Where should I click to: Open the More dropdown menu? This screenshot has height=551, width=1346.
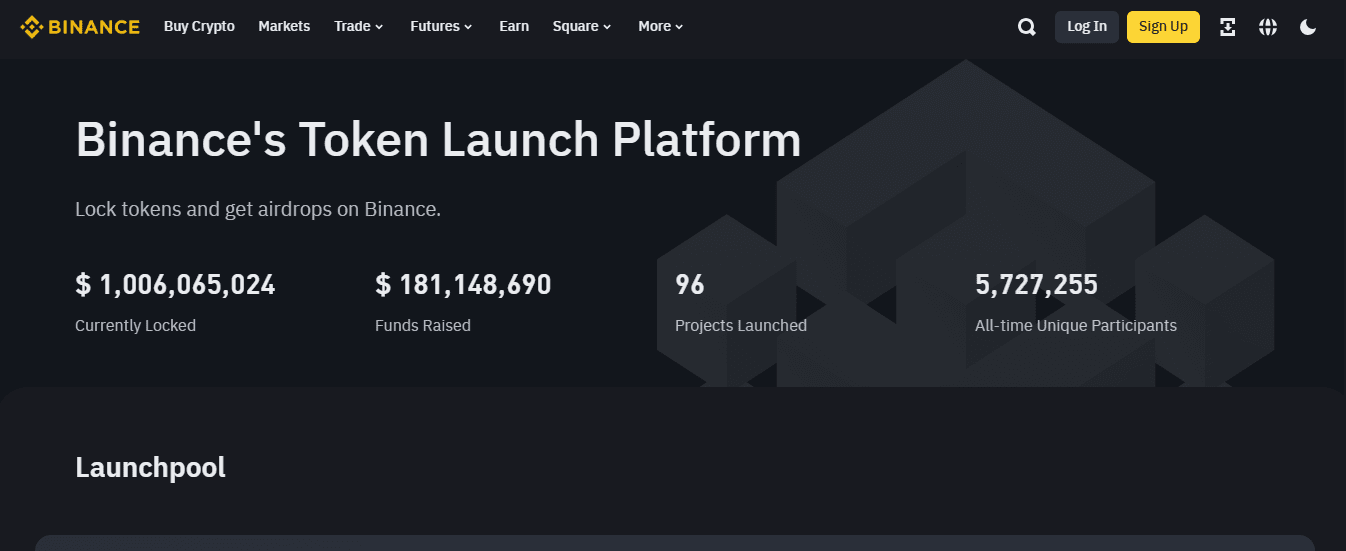pos(660,27)
